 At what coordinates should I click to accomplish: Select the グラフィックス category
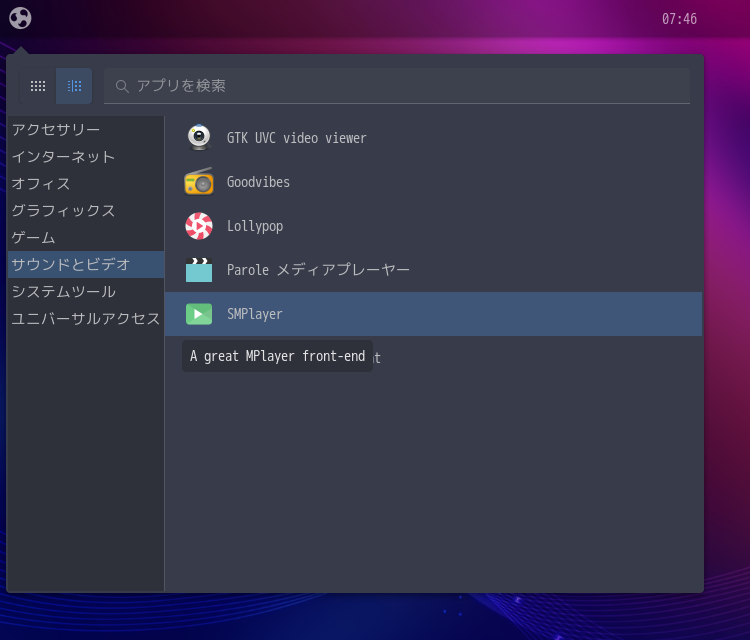[x=86, y=210]
